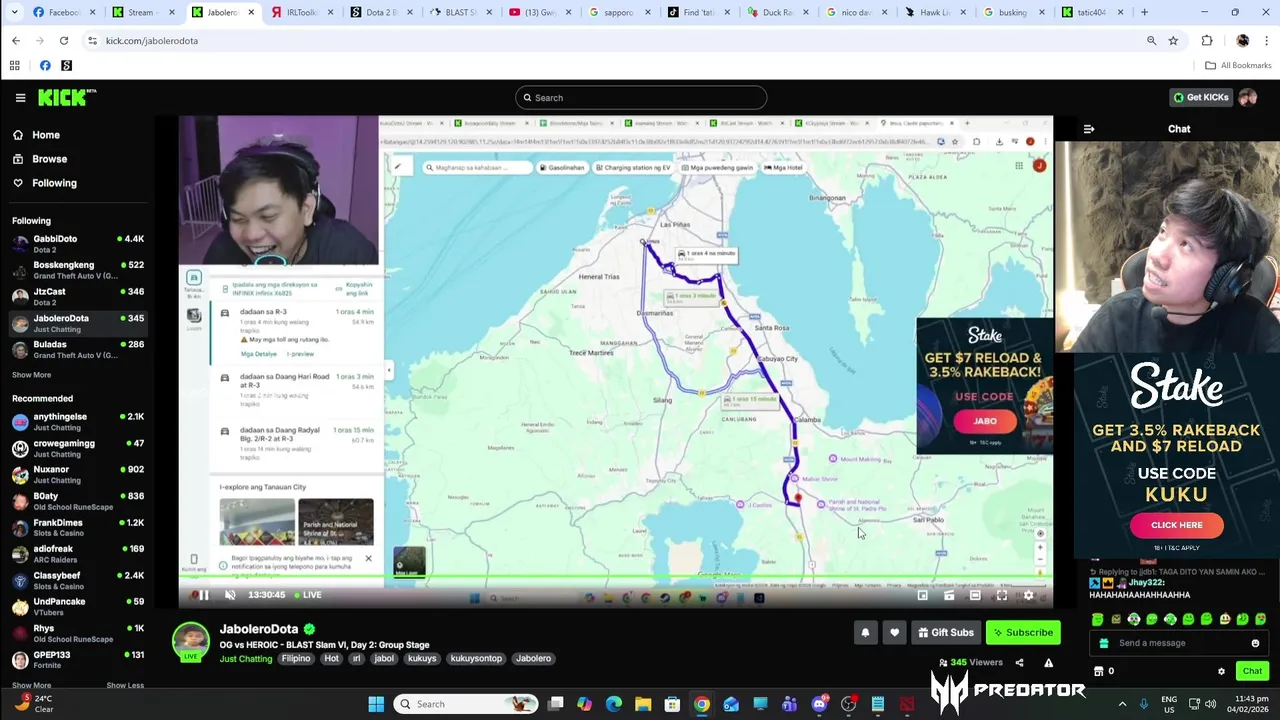The width and height of the screenshot is (1280, 720).
Task: Follow channel with the heart icon
Action: [894, 632]
